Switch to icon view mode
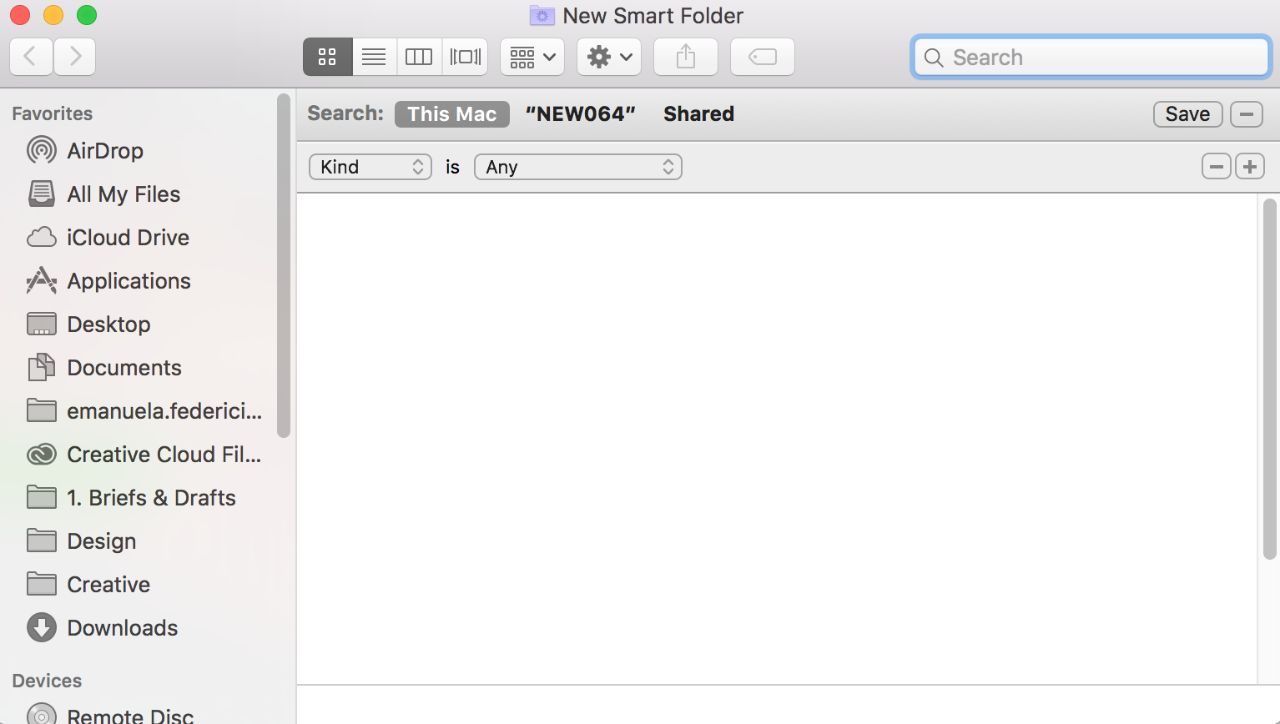Image resolution: width=1280 pixels, height=724 pixels. tap(327, 57)
